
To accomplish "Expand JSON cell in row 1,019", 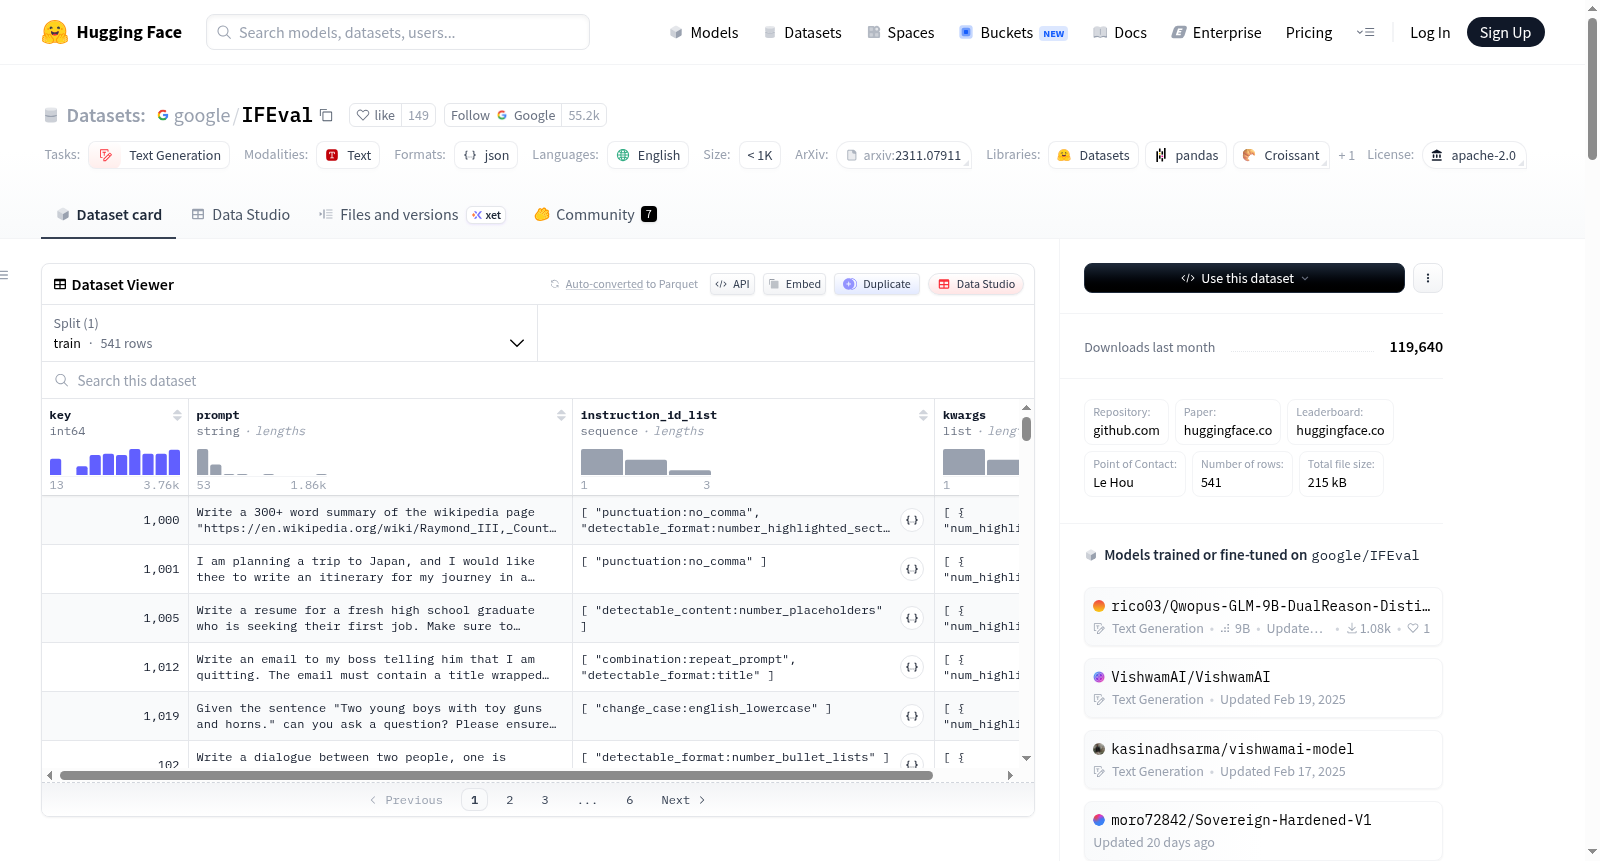I will (x=912, y=716).
